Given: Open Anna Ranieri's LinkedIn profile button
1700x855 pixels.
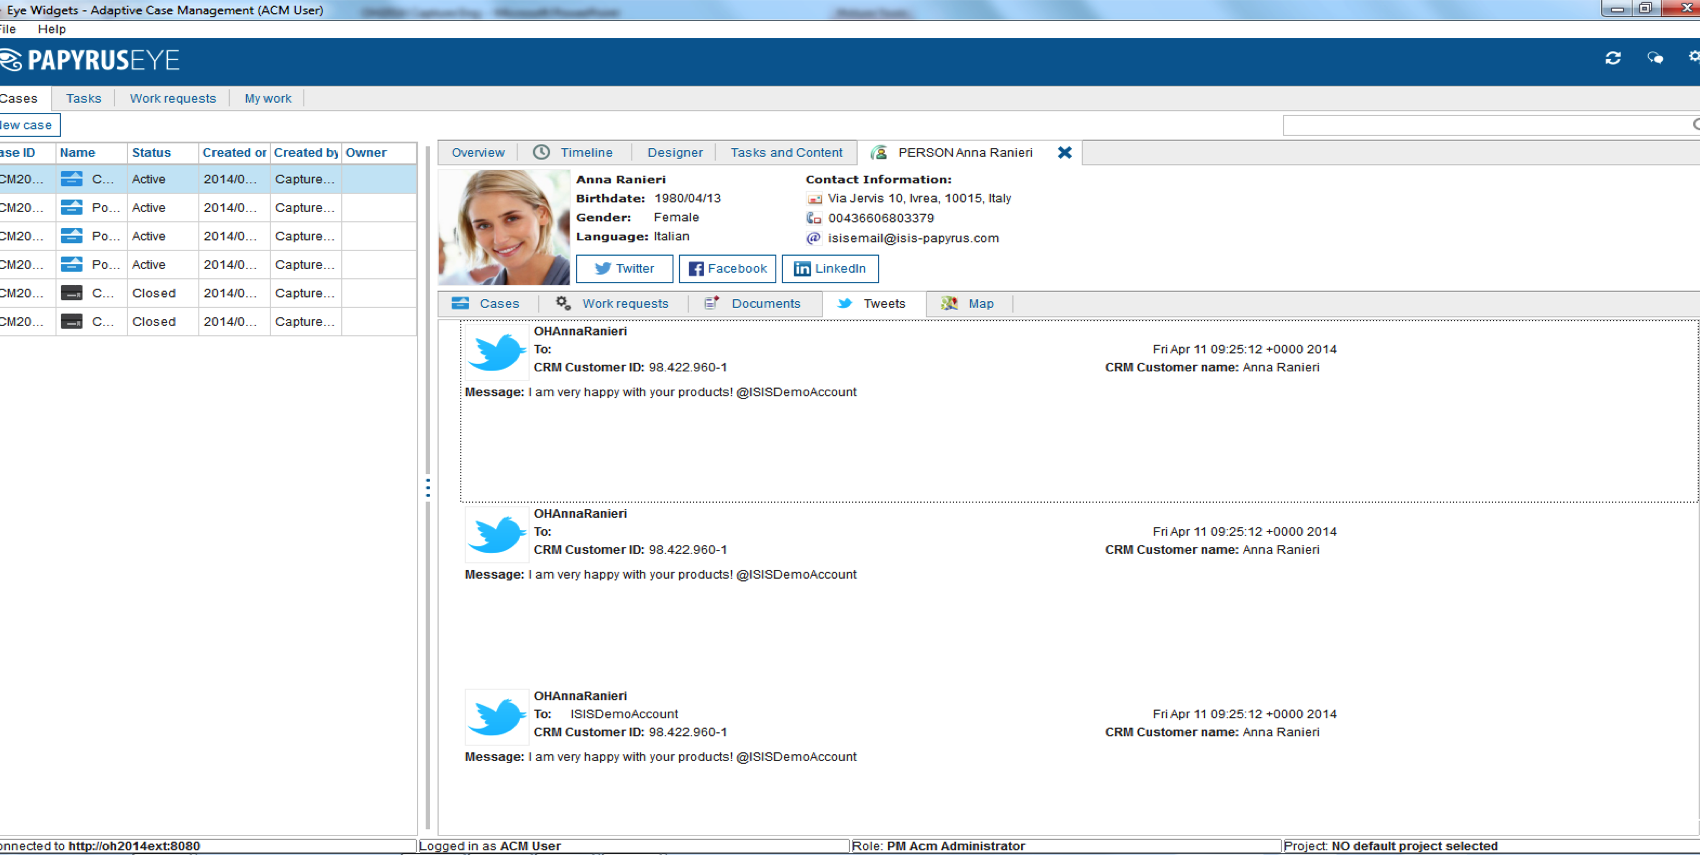Looking at the screenshot, I should click(830, 269).
